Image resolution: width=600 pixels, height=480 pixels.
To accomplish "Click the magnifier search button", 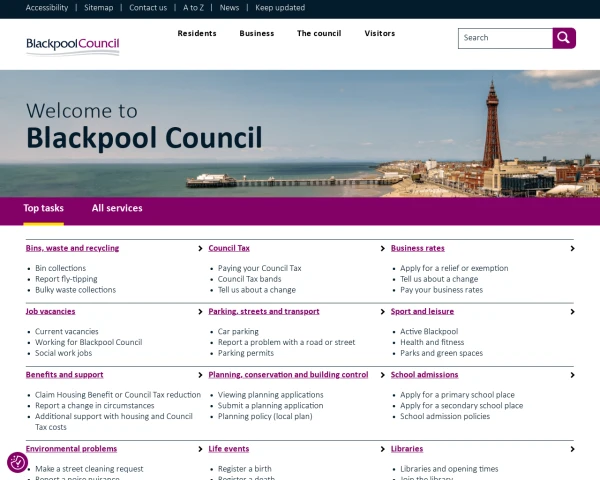I will (564, 38).
